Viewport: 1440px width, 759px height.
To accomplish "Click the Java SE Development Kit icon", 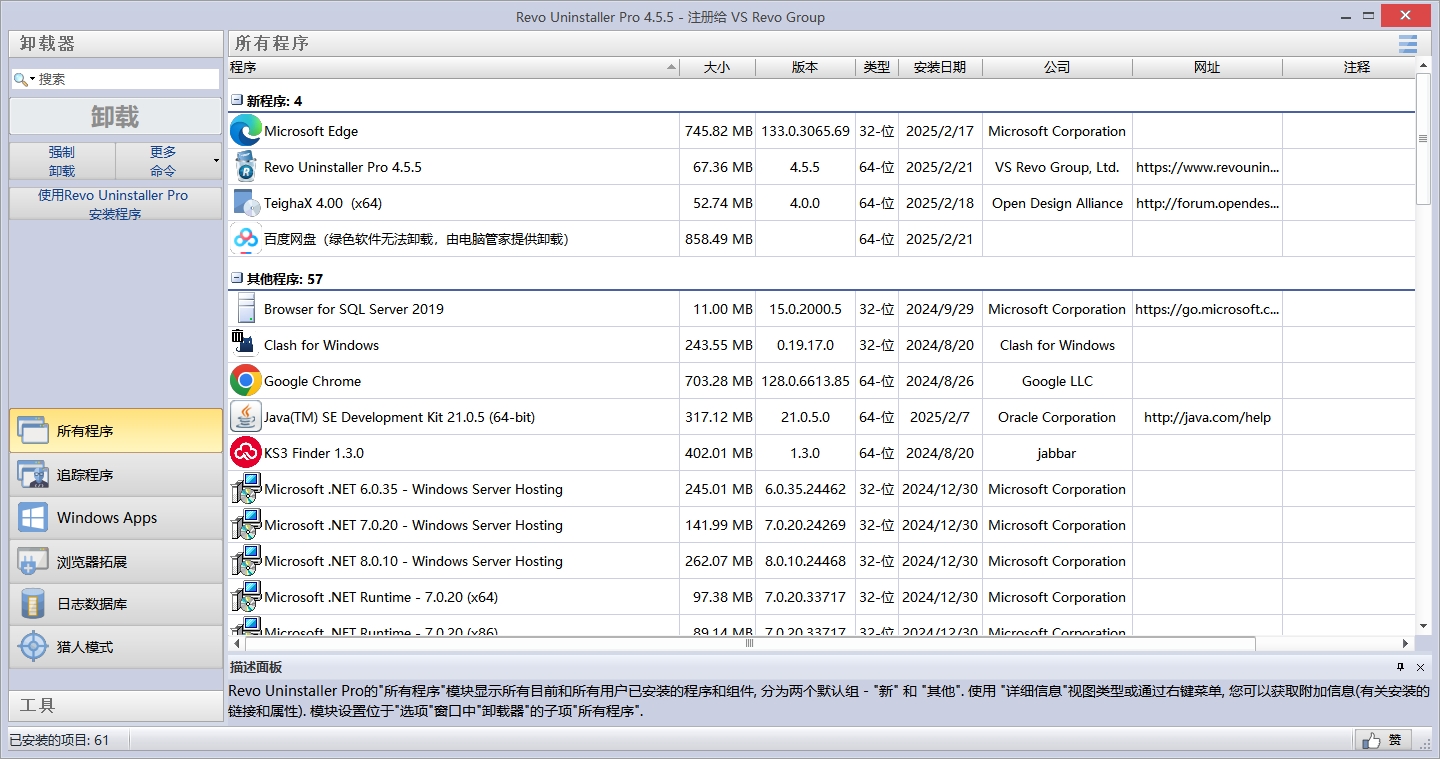I will point(246,417).
